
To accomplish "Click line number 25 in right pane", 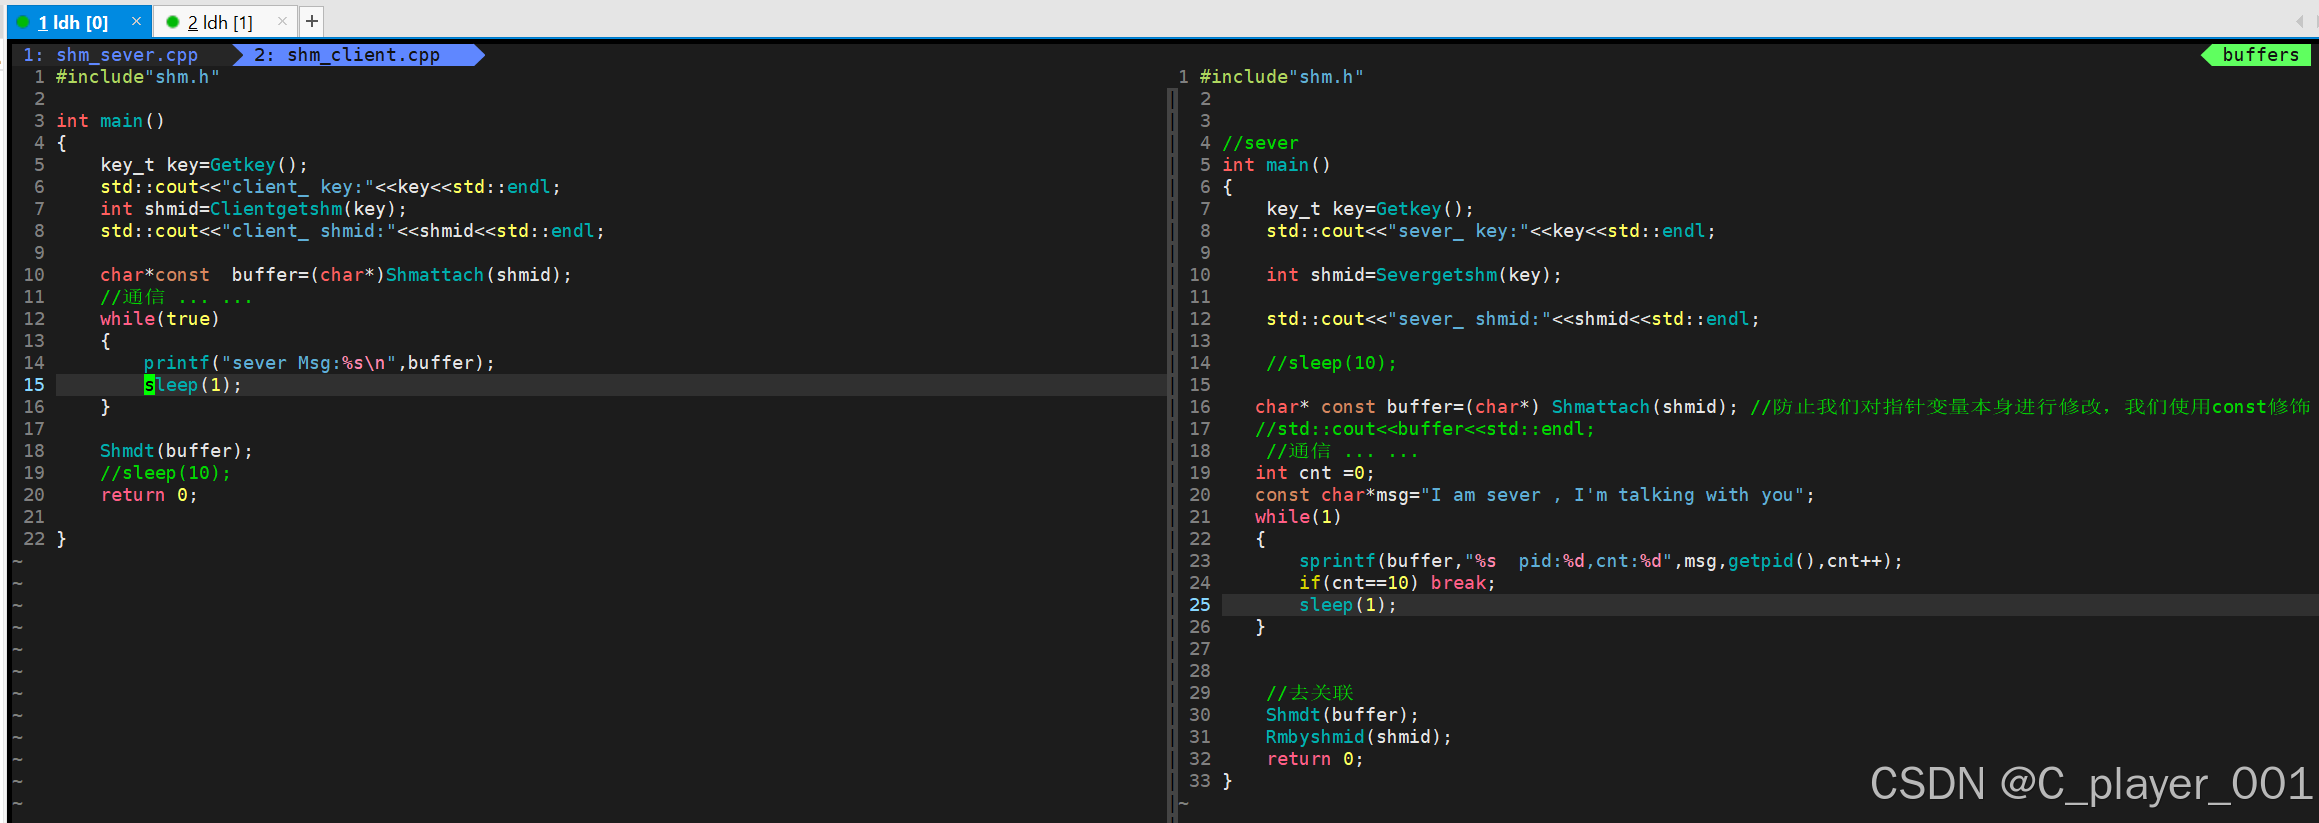I will [1199, 605].
